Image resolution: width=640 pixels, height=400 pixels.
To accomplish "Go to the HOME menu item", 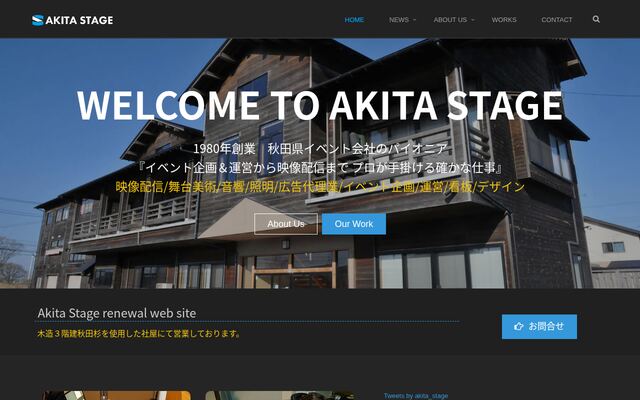I will pyautogui.click(x=354, y=20).
